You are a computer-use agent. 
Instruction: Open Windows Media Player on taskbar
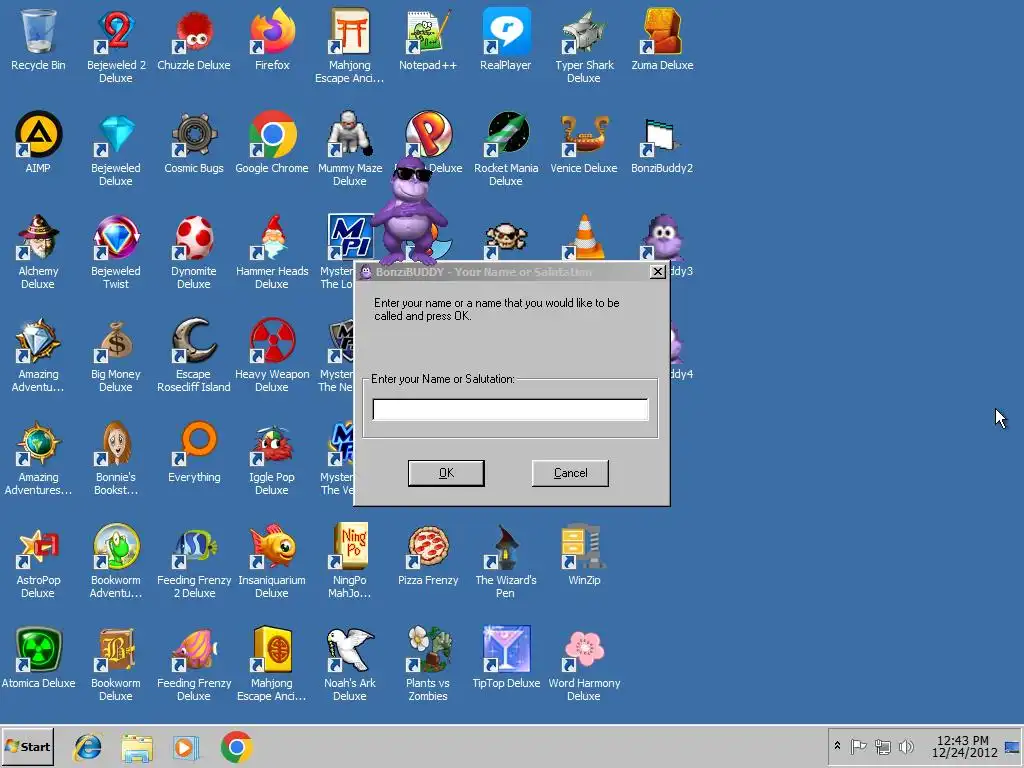185,747
